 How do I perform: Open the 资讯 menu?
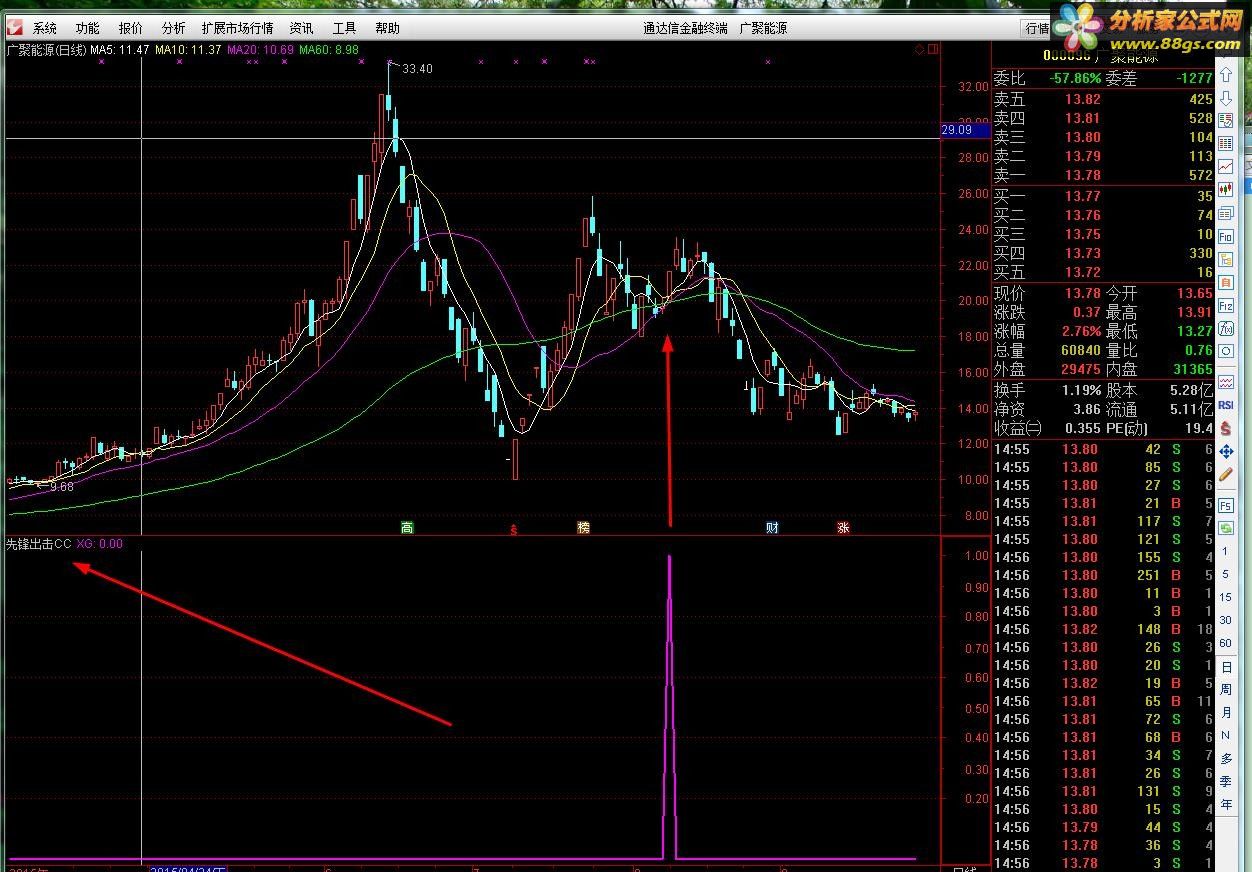coord(301,28)
